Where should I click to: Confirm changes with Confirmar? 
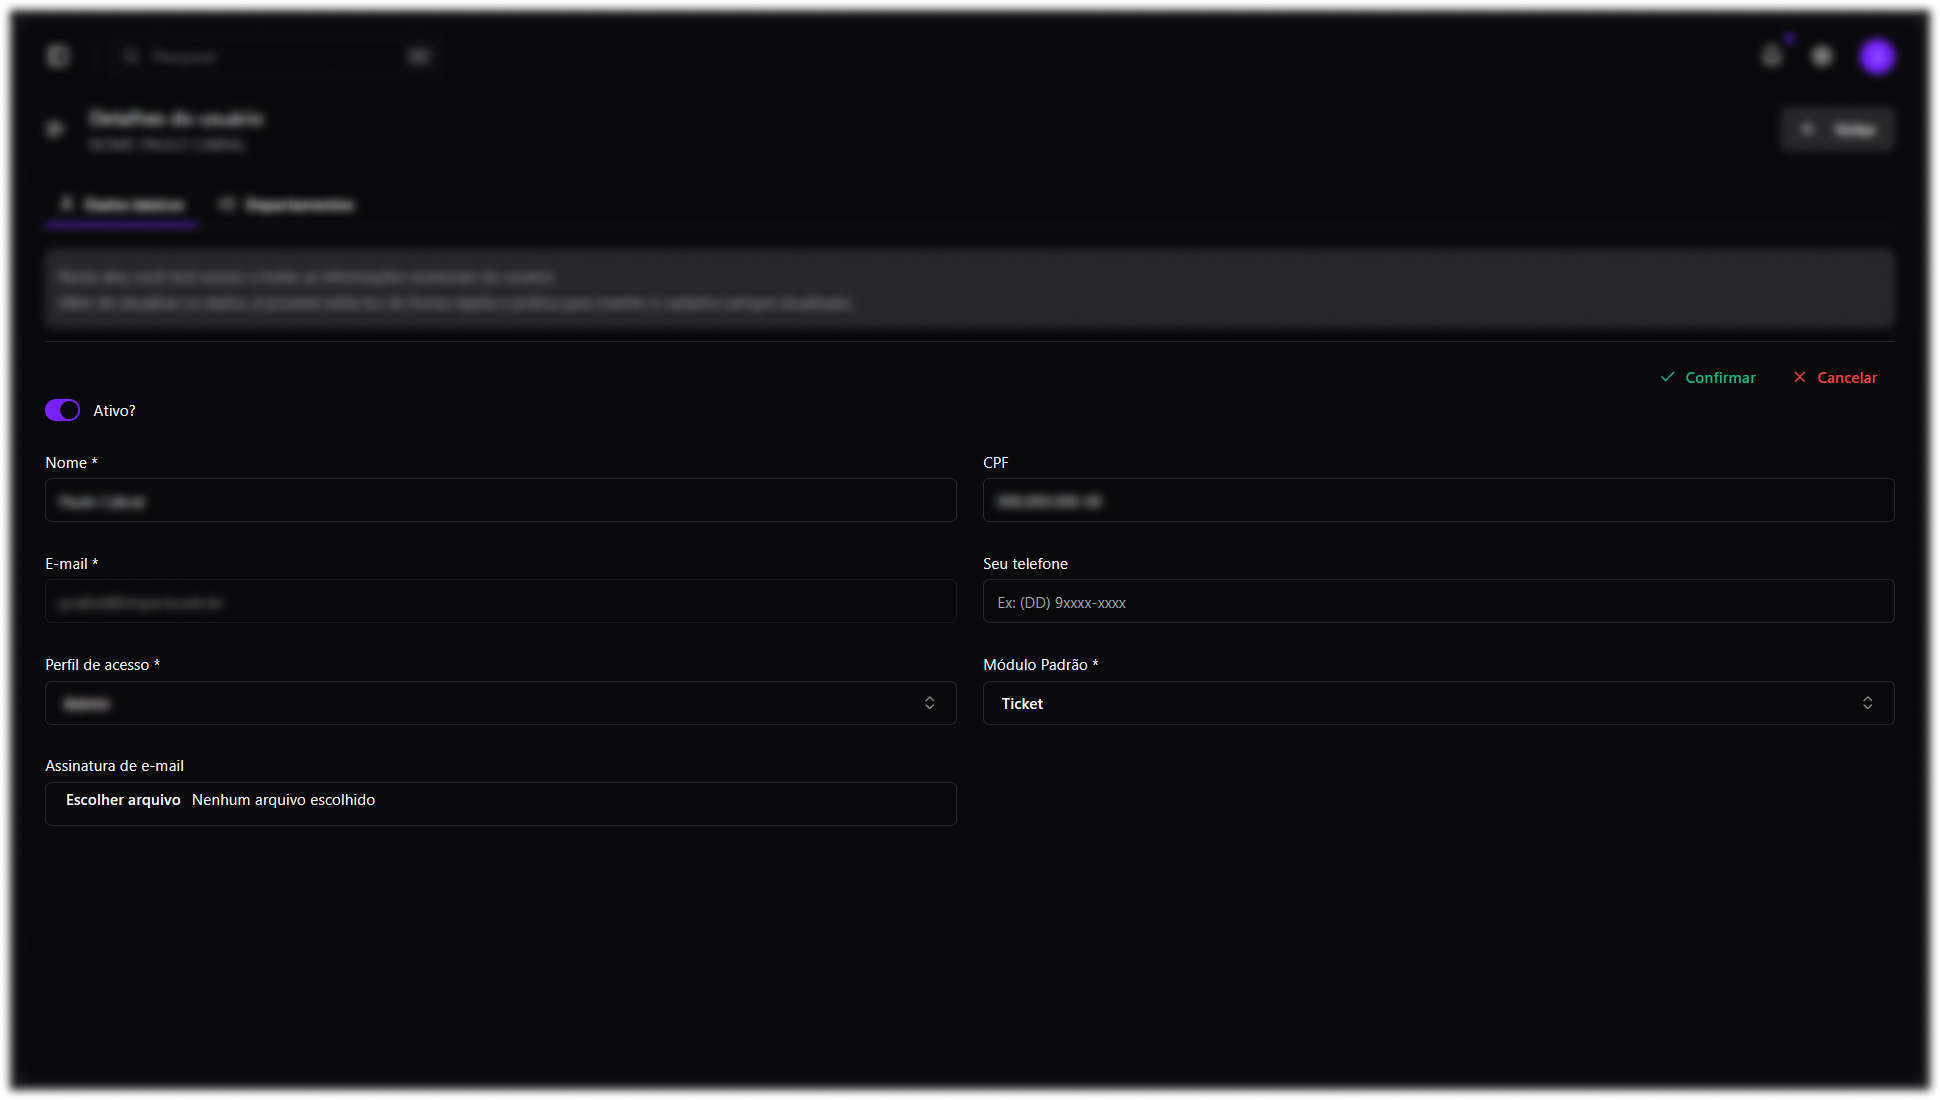(x=1708, y=378)
